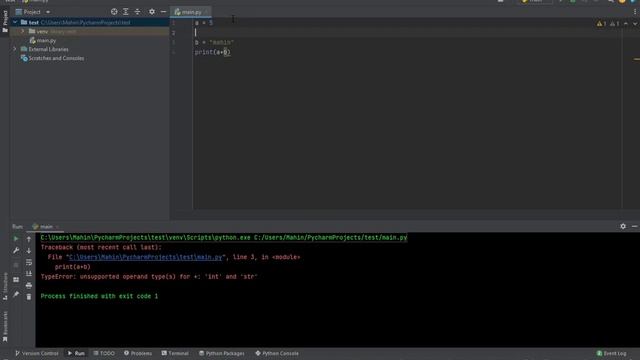The width and height of the screenshot is (640, 360).
Task: Switch to main.py editor tab
Action: [191, 12]
